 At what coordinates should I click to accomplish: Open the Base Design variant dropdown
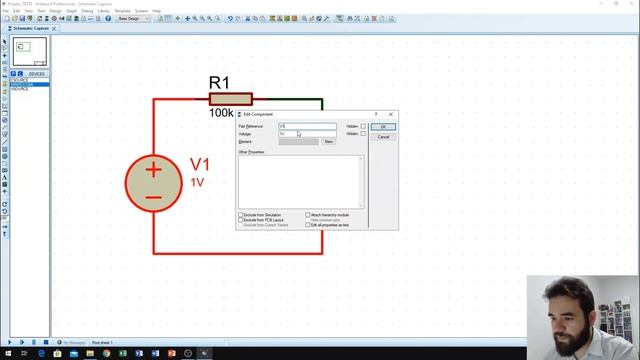click(x=133, y=19)
